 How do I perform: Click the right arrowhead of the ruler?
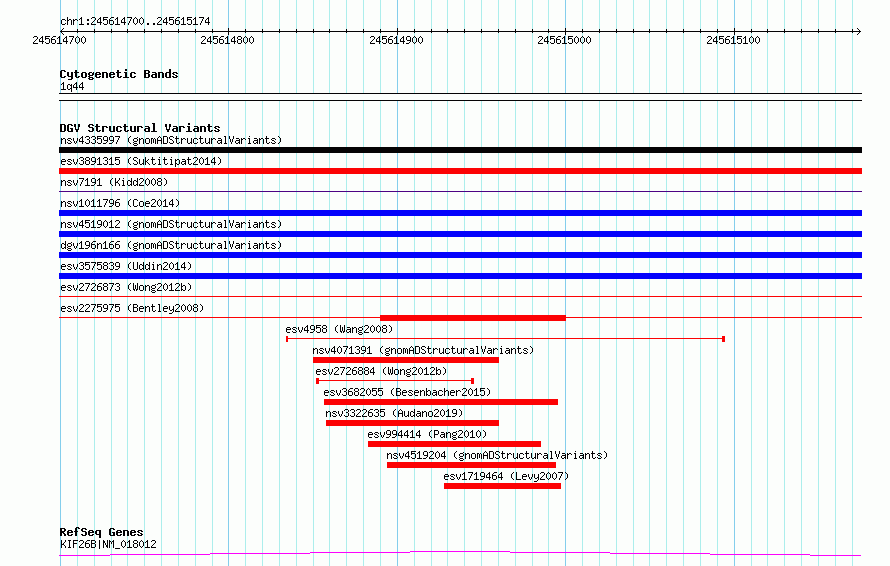pyautogui.click(x=858, y=31)
